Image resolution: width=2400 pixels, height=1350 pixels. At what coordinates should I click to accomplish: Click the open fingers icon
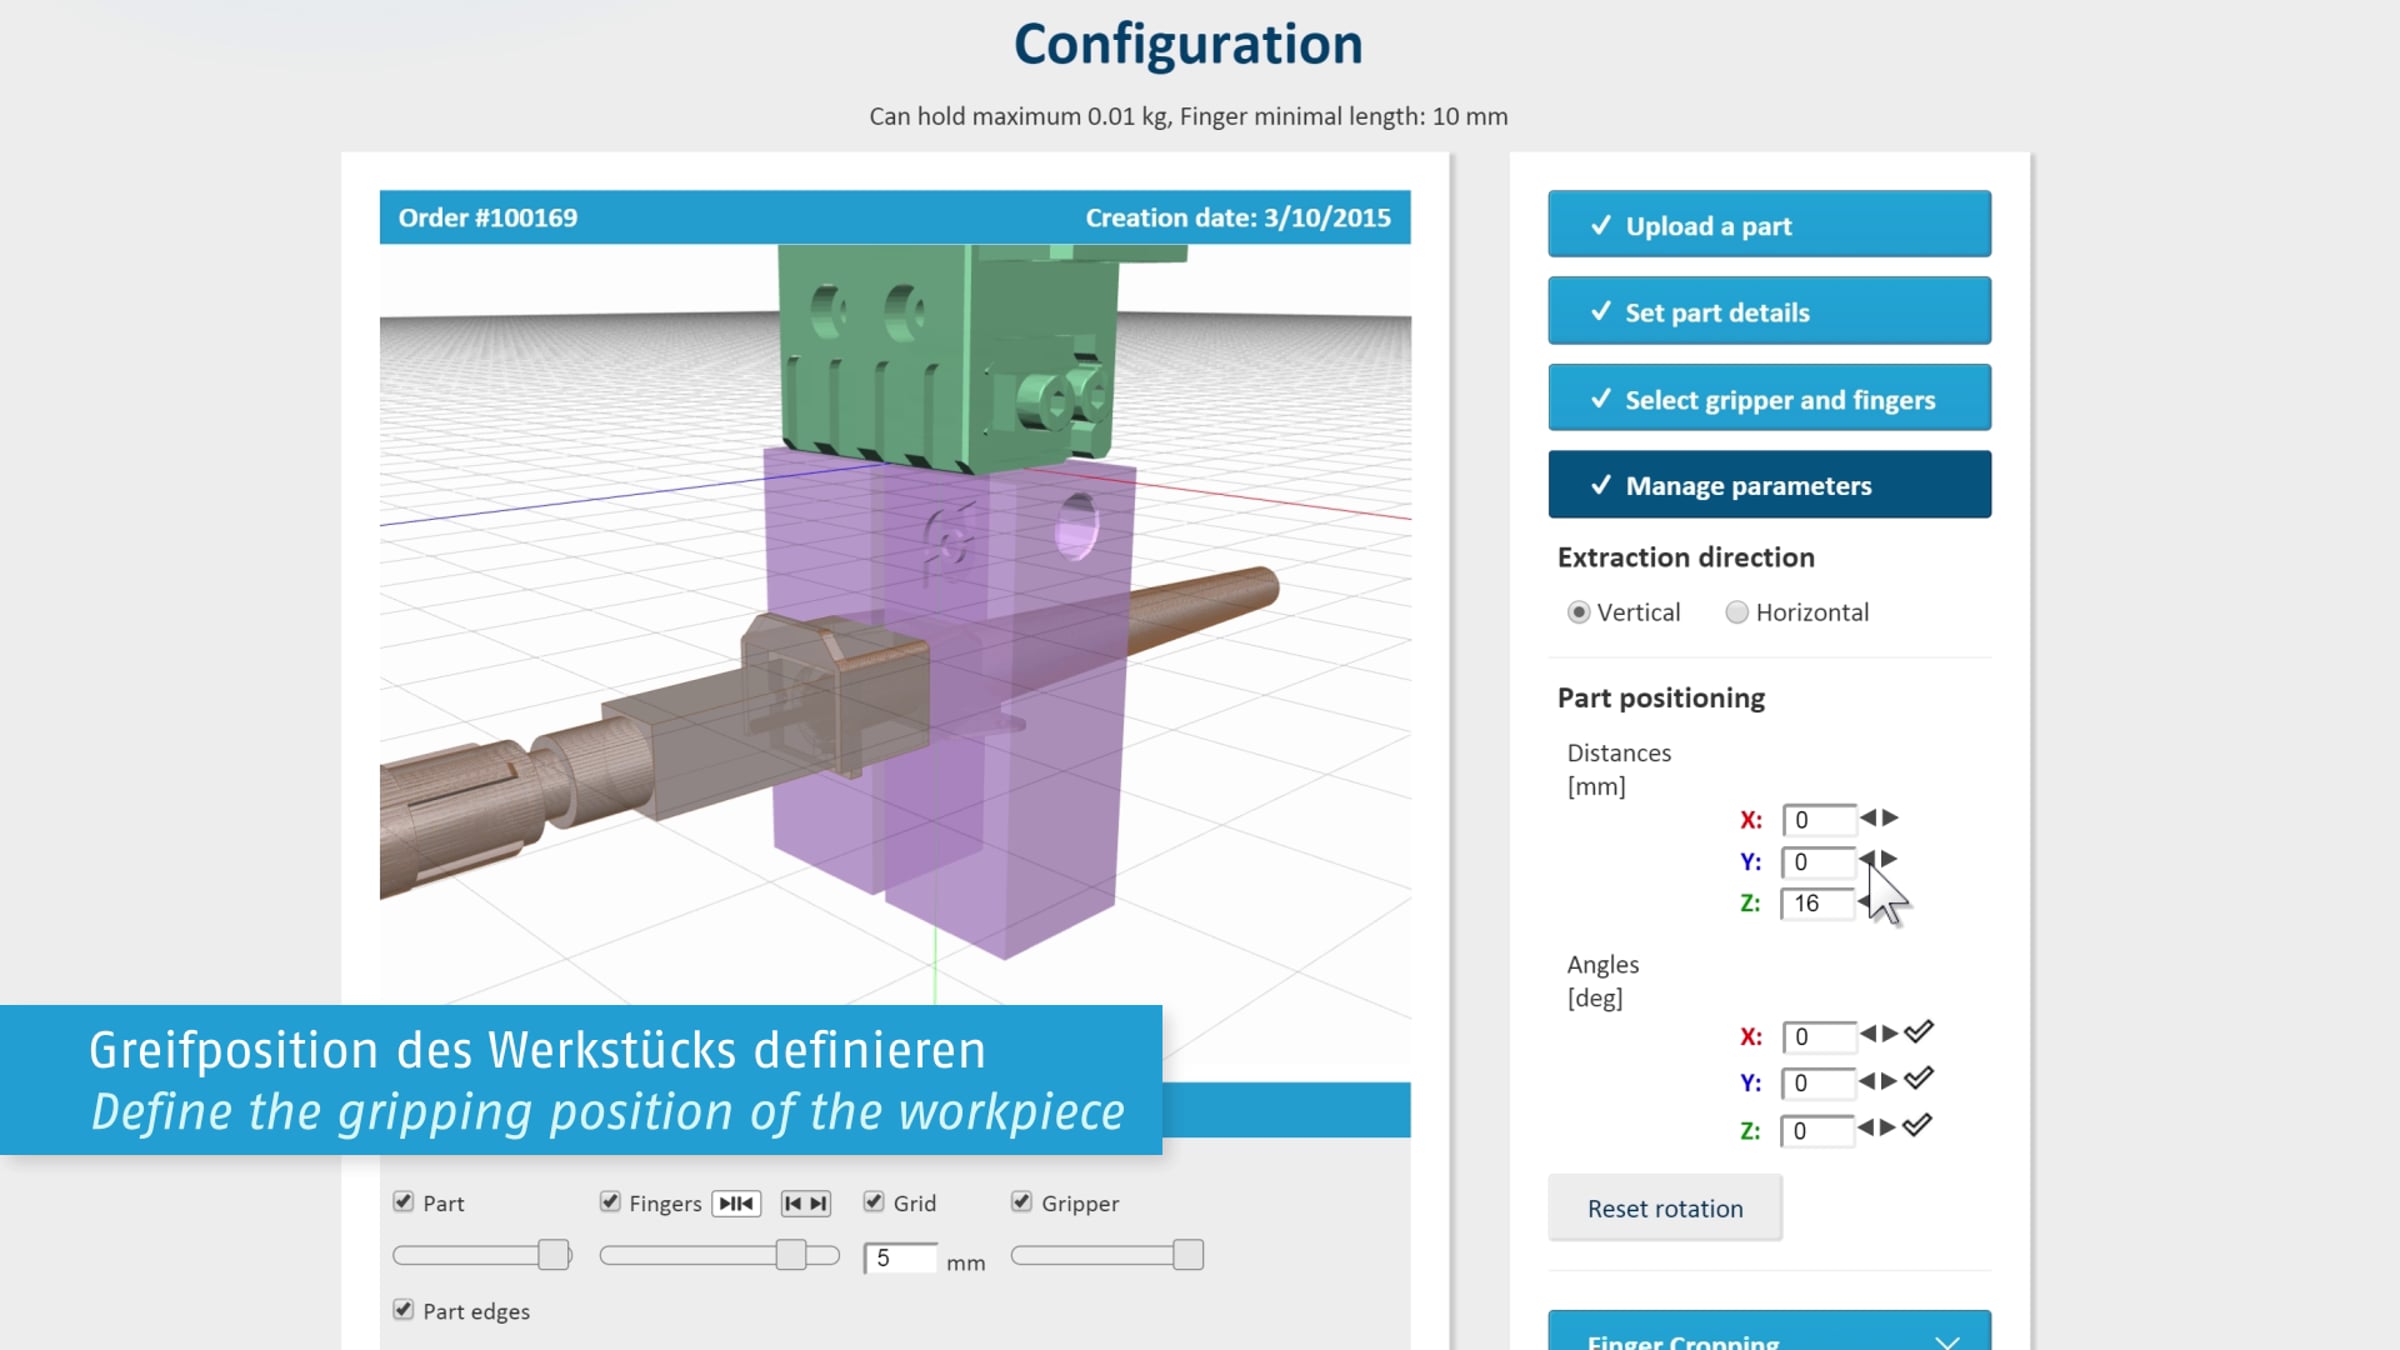pos(806,1203)
